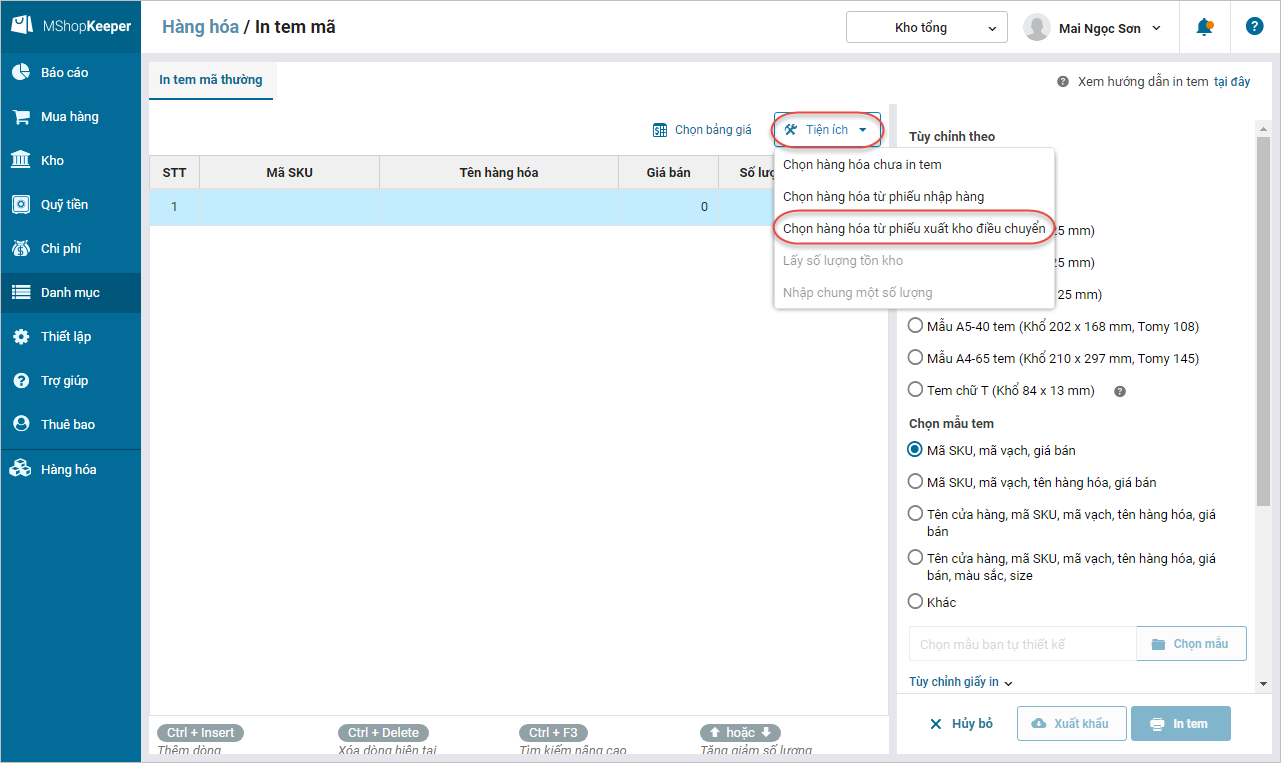The height and width of the screenshot is (763, 1281).
Task: Click the In tem print button
Action: click(x=1181, y=724)
